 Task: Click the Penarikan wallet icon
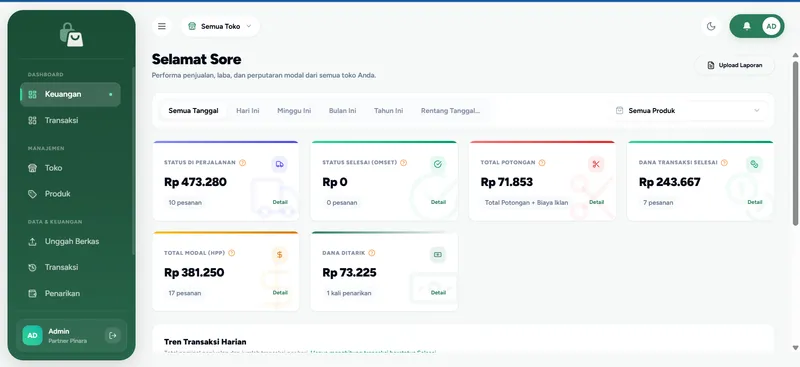32,293
